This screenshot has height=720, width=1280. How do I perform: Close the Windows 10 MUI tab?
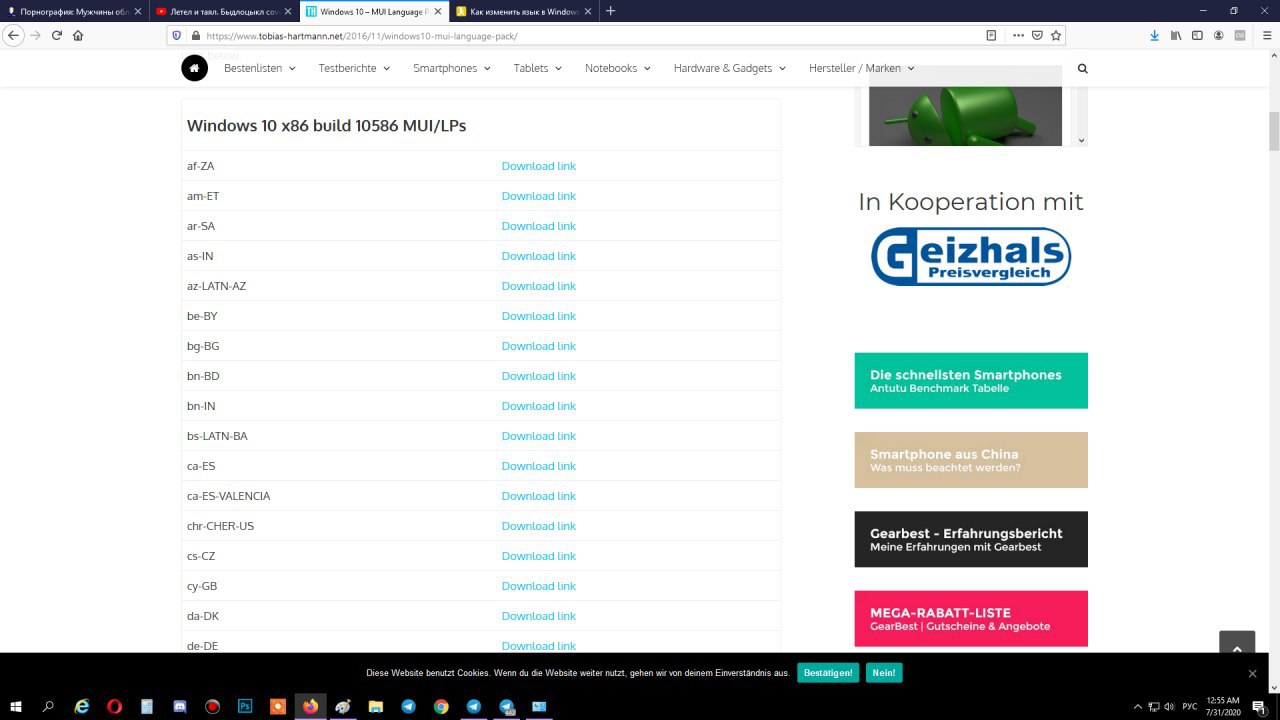click(x=437, y=11)
